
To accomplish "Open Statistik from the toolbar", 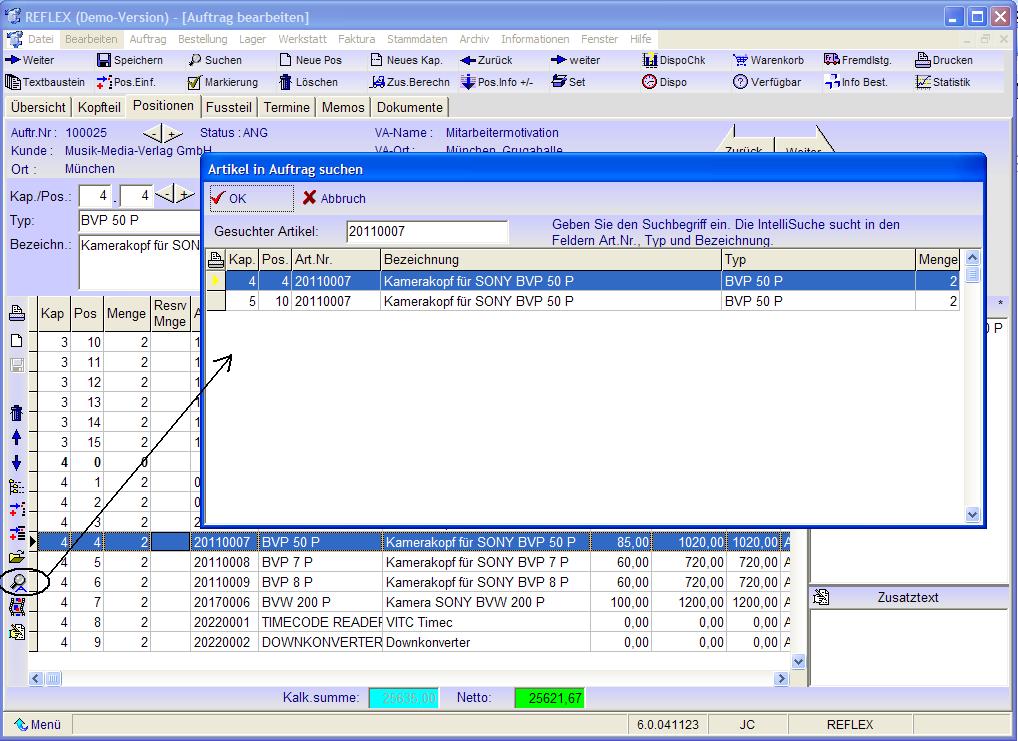I will point(943,82).
